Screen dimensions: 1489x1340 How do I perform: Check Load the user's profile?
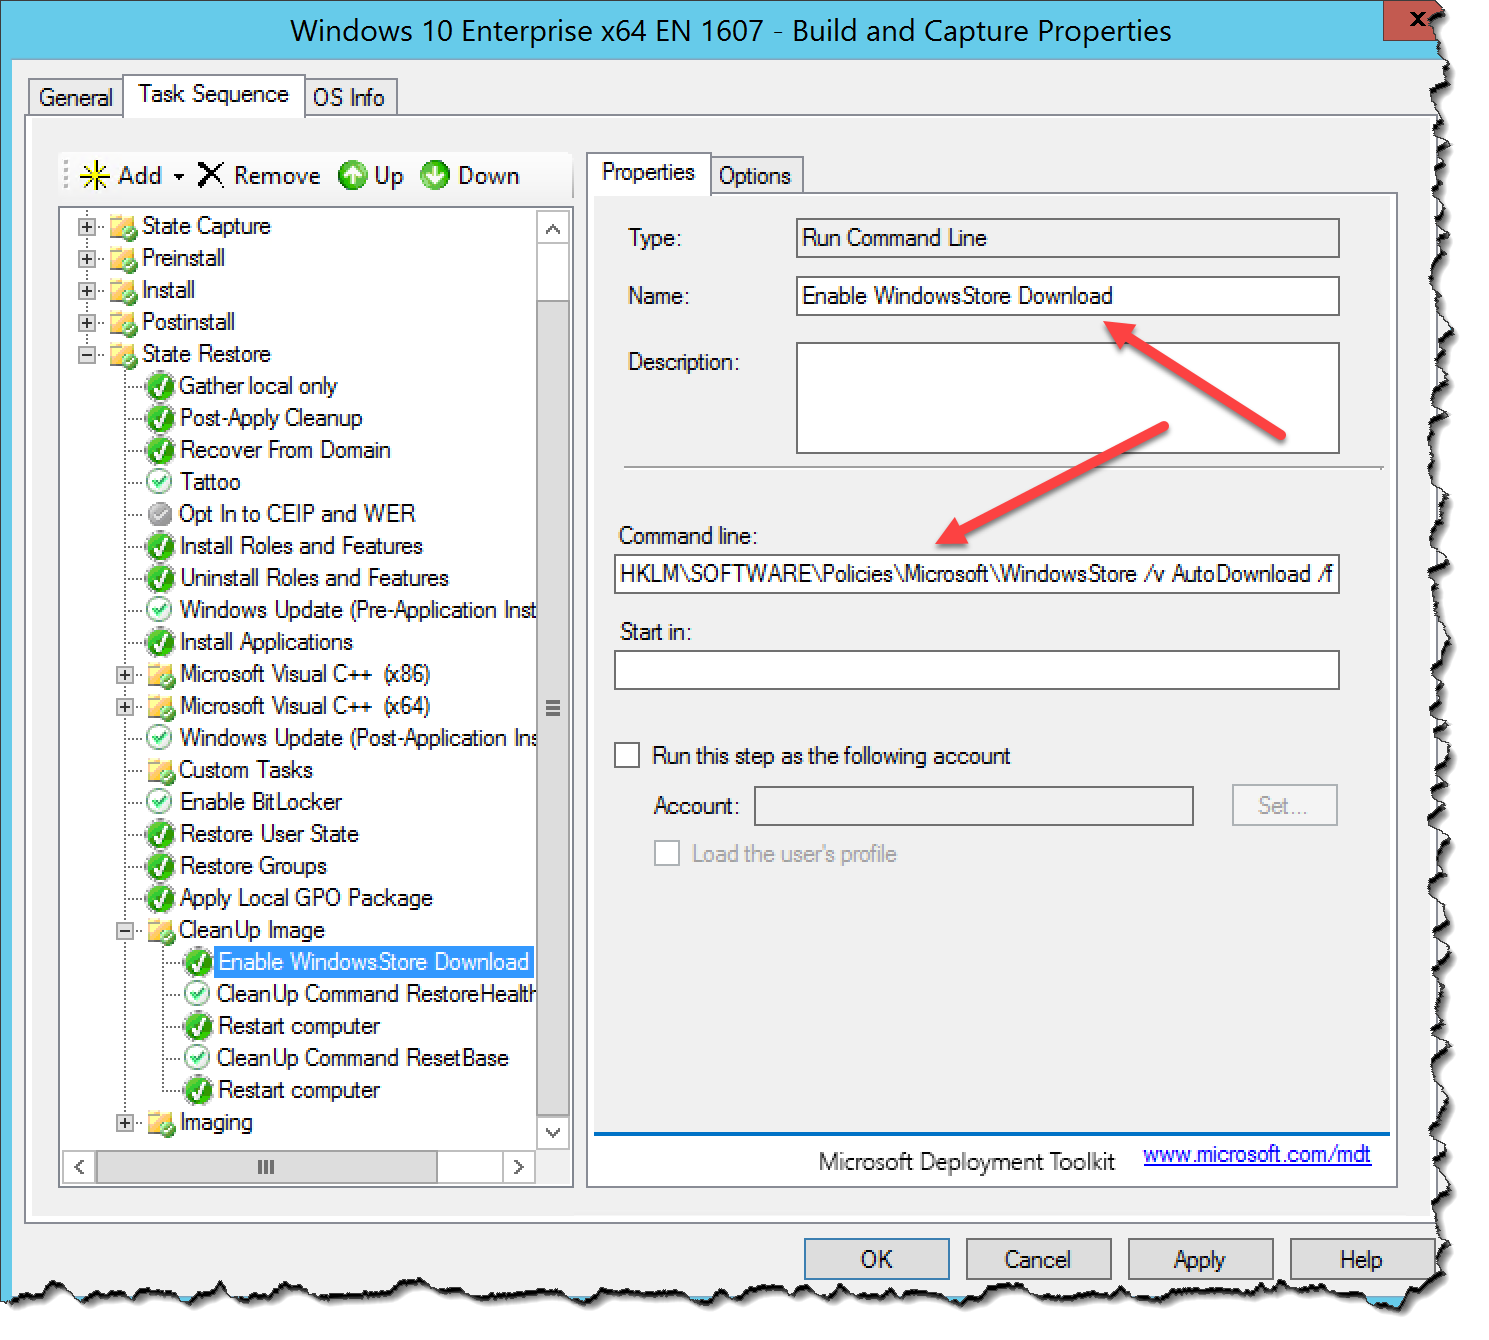667,853
